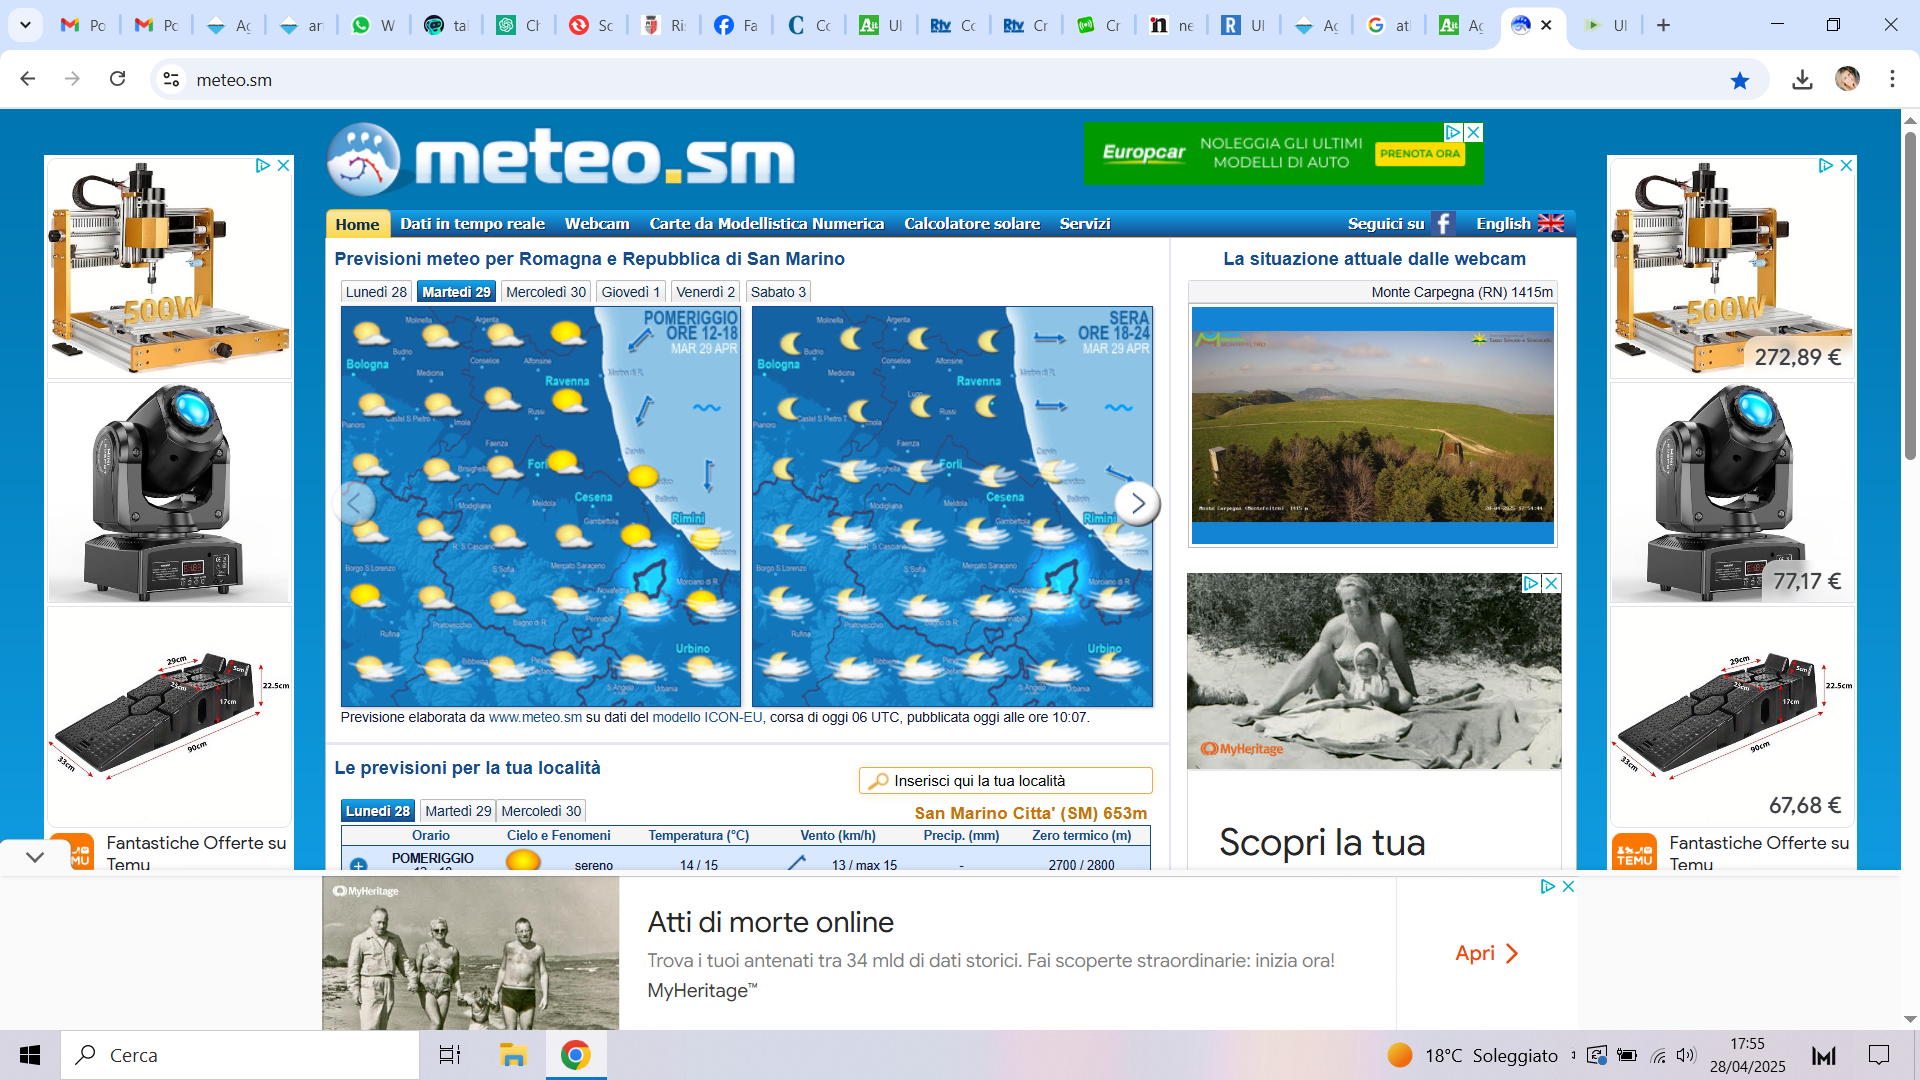Switch to the WhatsApp tab
1920x1080 pixels.
[373, 25]
